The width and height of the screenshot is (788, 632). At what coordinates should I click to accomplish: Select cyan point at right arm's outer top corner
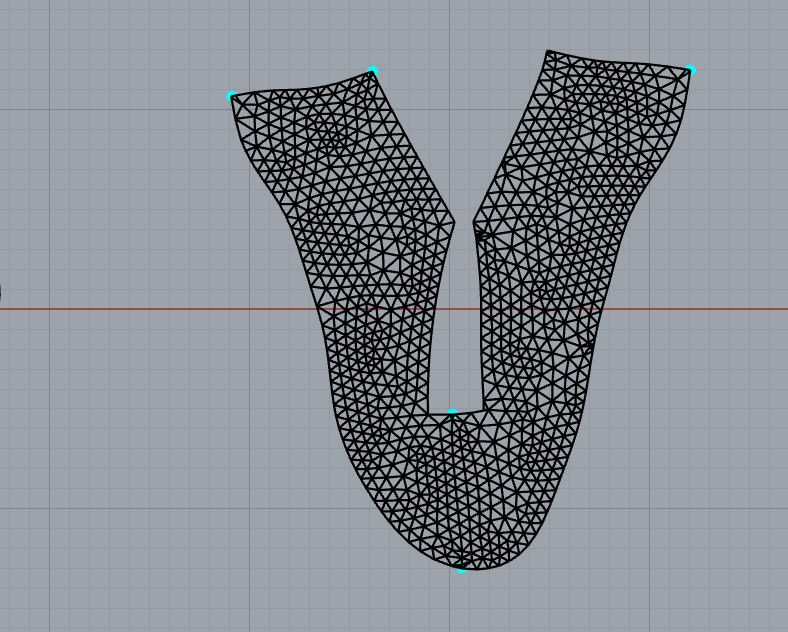[x=691, y=69]
